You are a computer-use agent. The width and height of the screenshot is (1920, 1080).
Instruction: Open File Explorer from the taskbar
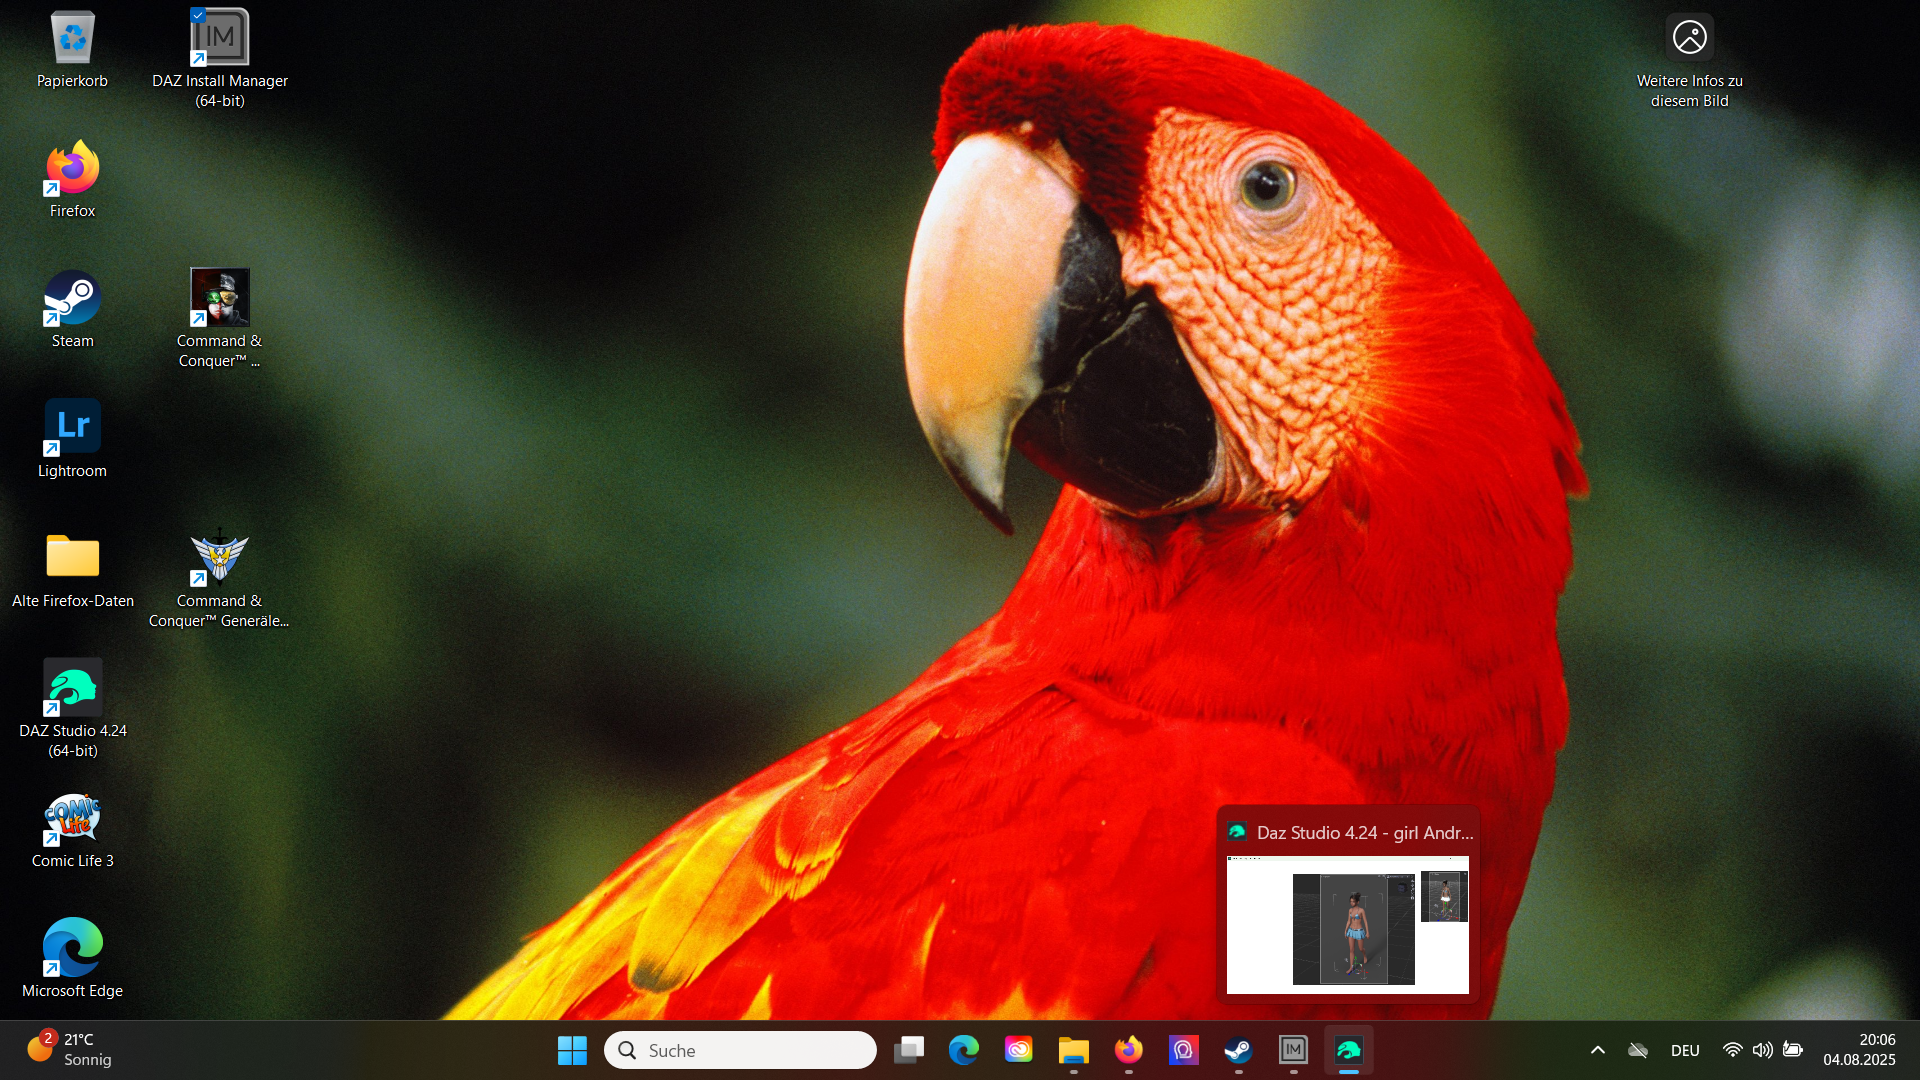tap(1074, 1050)
